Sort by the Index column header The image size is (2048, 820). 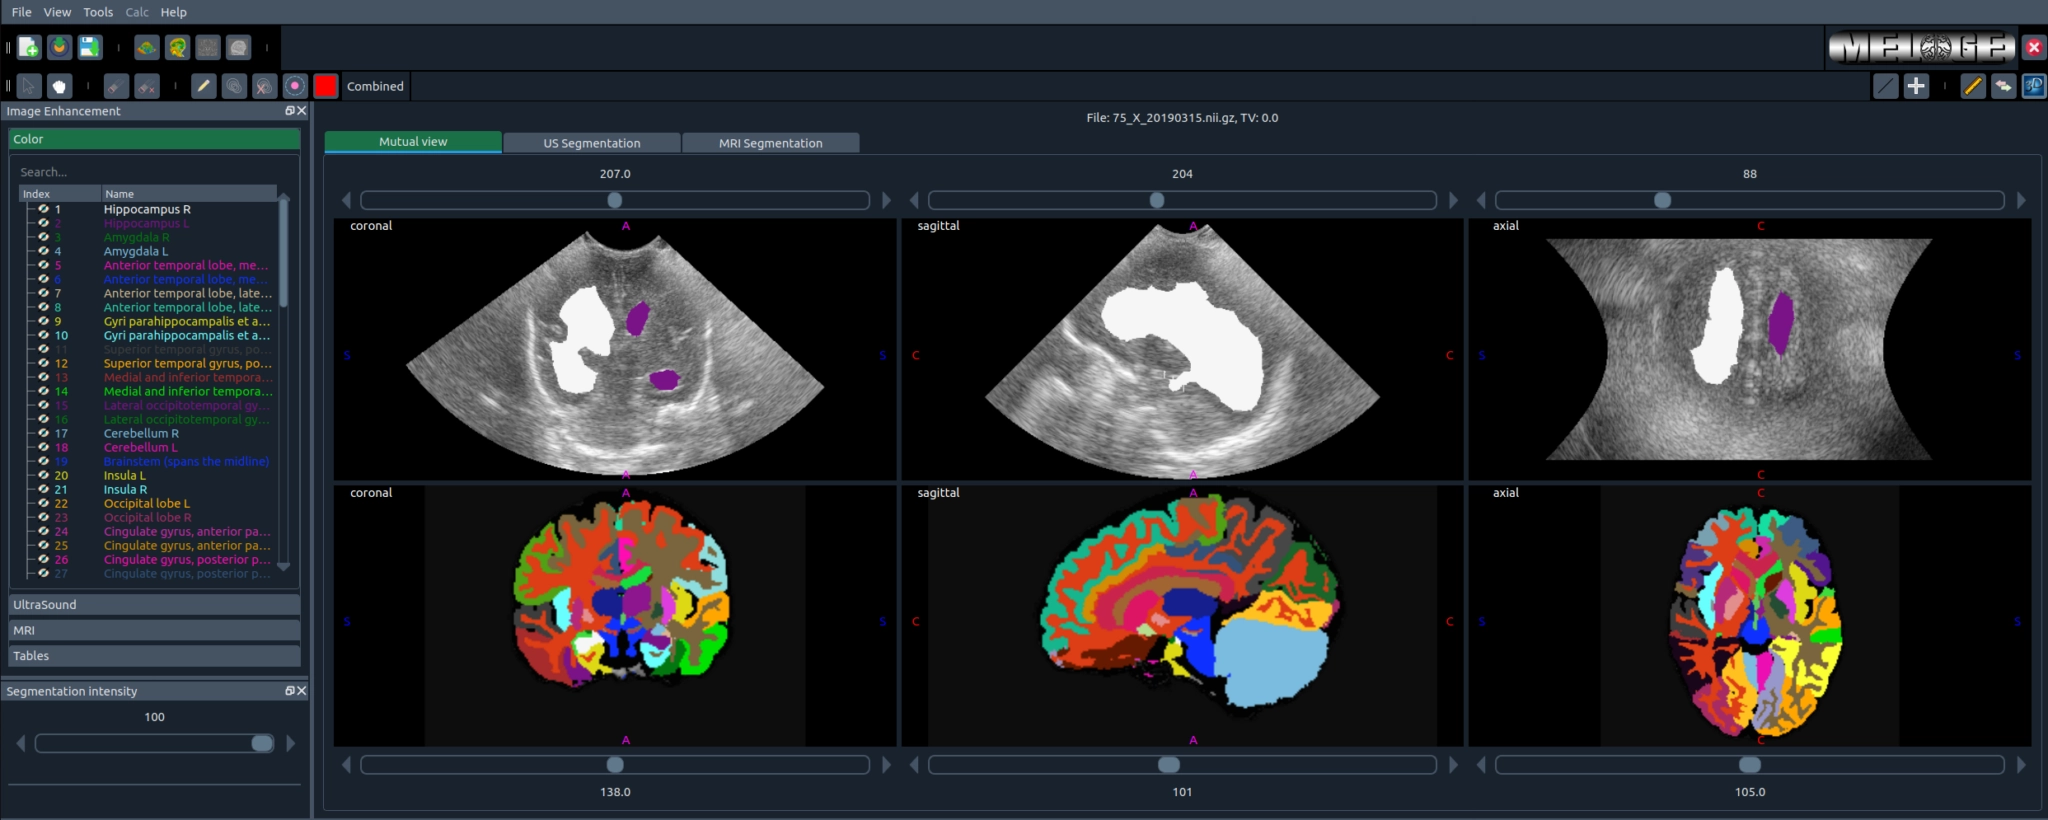[60, 194]
